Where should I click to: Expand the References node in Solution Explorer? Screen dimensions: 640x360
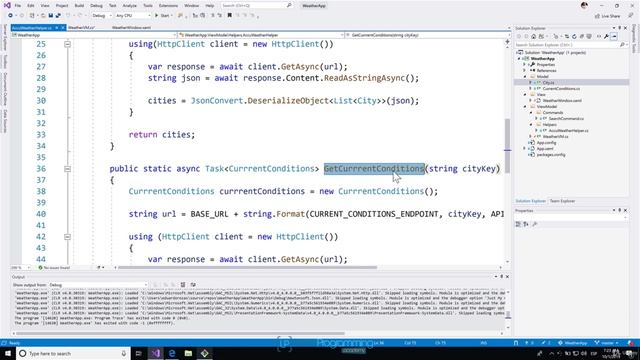[525, 71]
